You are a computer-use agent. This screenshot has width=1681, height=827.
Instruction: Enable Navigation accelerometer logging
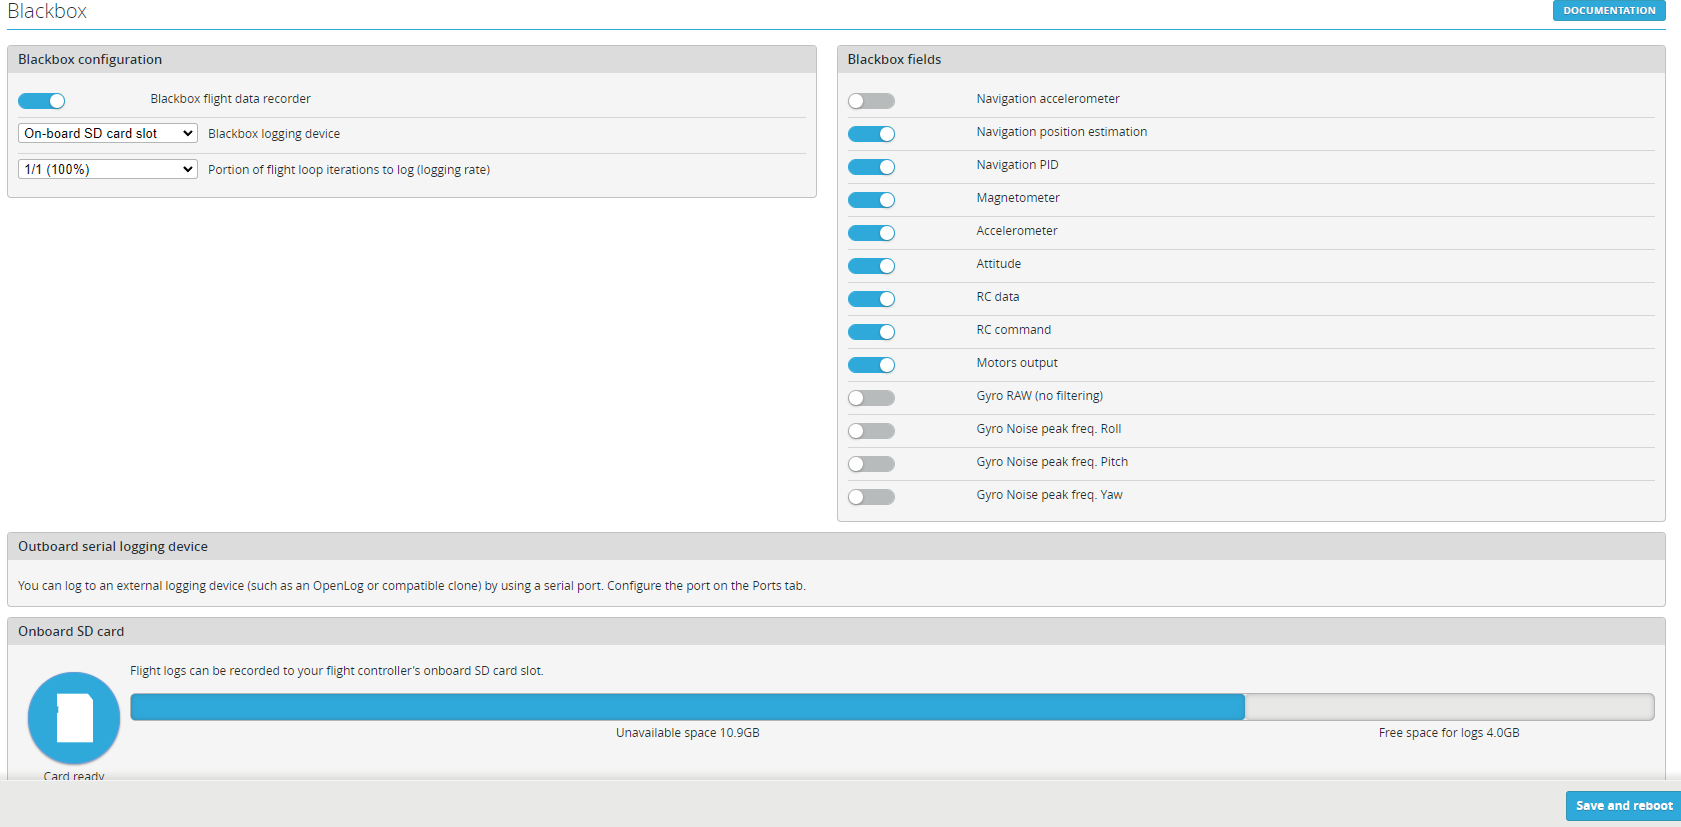pos(871,101)
